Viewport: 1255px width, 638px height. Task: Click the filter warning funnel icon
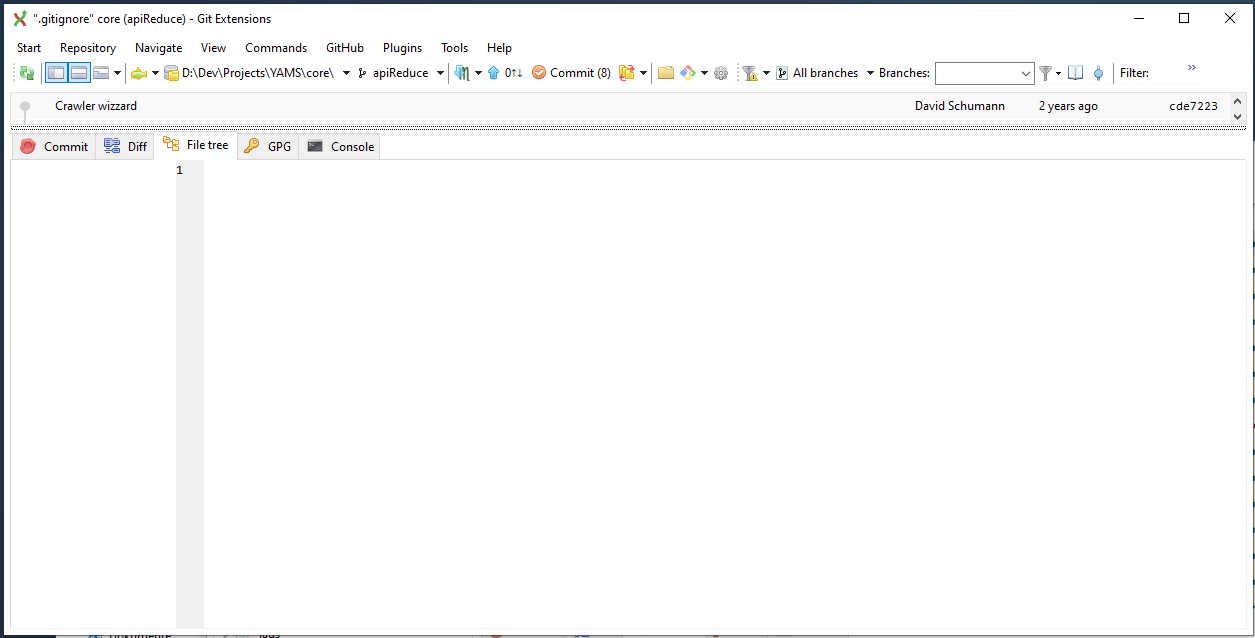(749, 73)
